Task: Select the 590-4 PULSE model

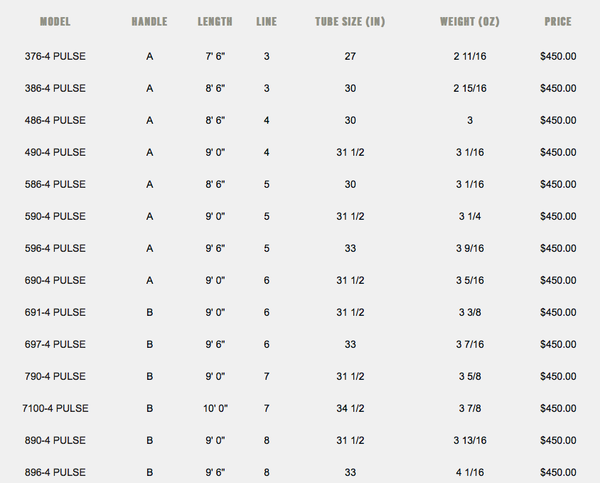Action: click(x=55, y=216)
